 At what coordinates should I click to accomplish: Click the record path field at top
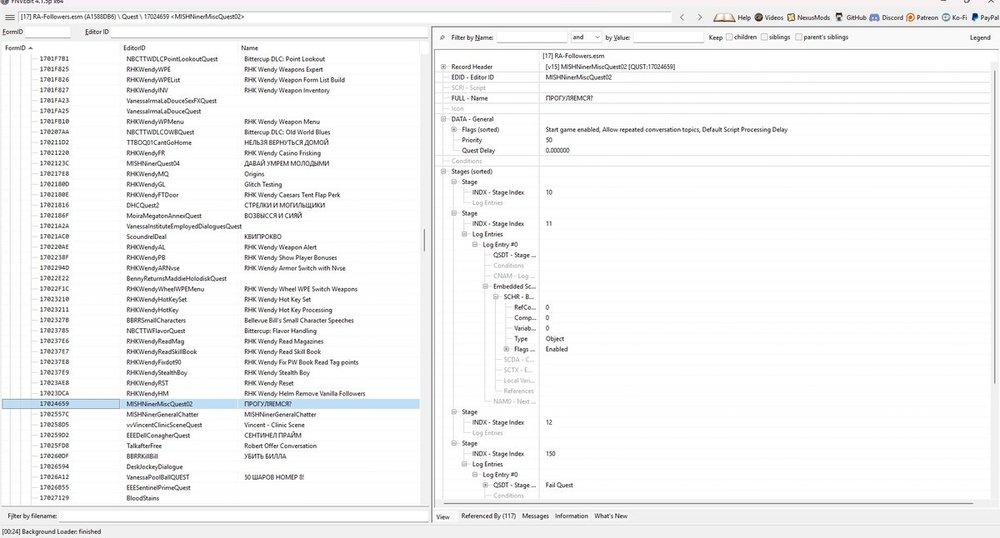344,17
